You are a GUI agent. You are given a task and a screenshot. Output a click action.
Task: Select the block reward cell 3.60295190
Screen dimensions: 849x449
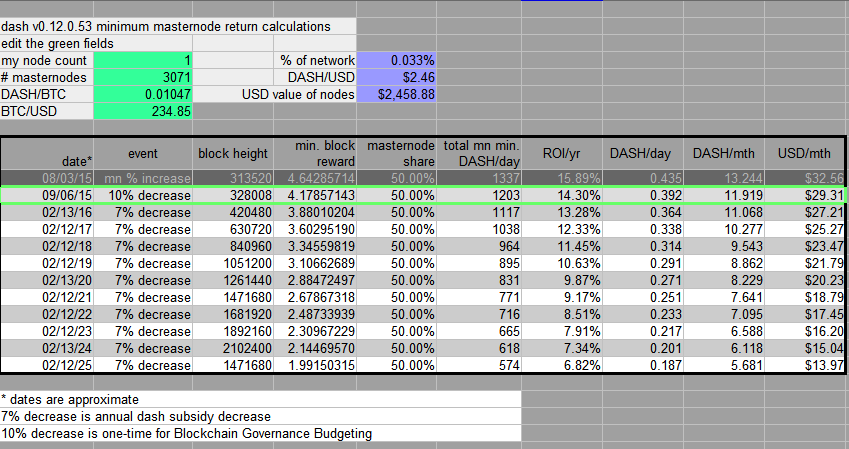[x=315, y=229]
